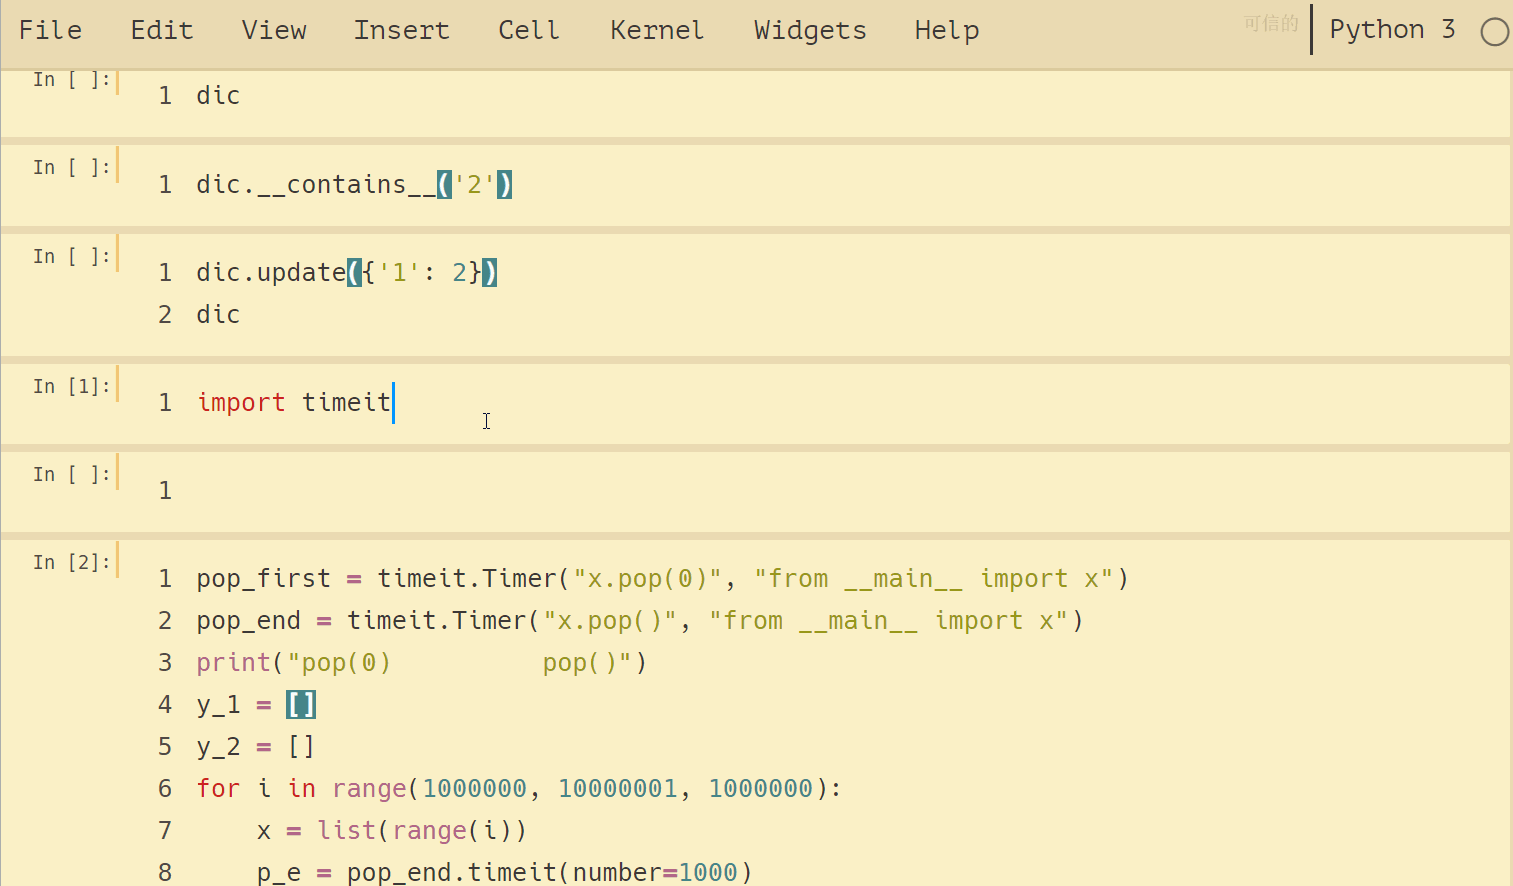Click the kernel idle indicator circle

point(1494,32)
